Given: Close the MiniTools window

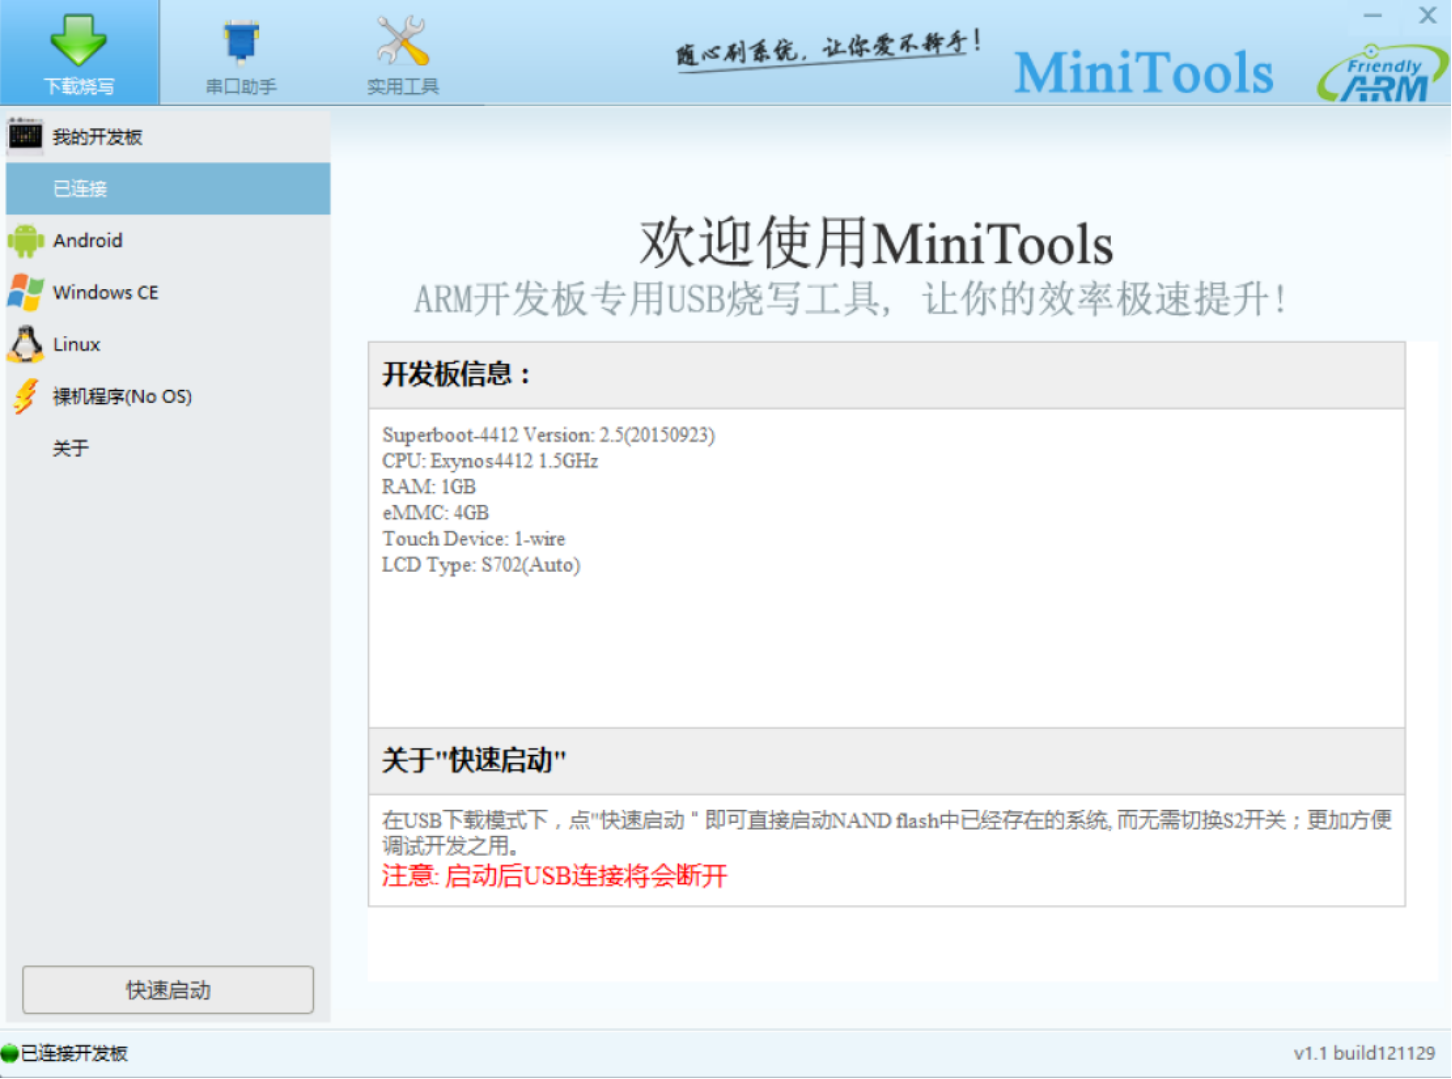Looking at the screenshot, I should click(x=1428, y=16).
